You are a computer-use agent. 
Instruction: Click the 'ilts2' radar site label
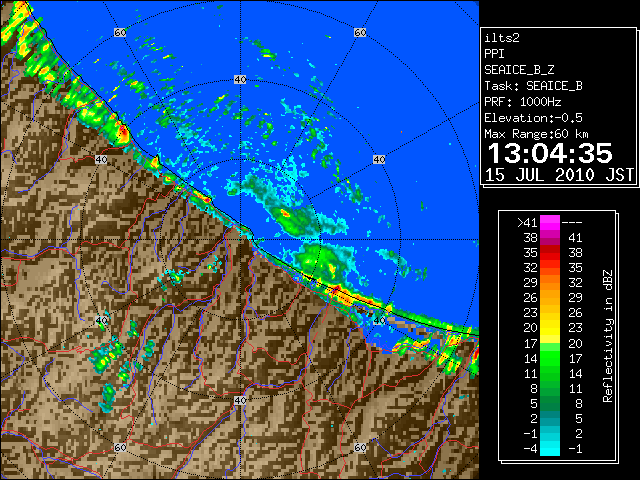(x=502, y=38)
